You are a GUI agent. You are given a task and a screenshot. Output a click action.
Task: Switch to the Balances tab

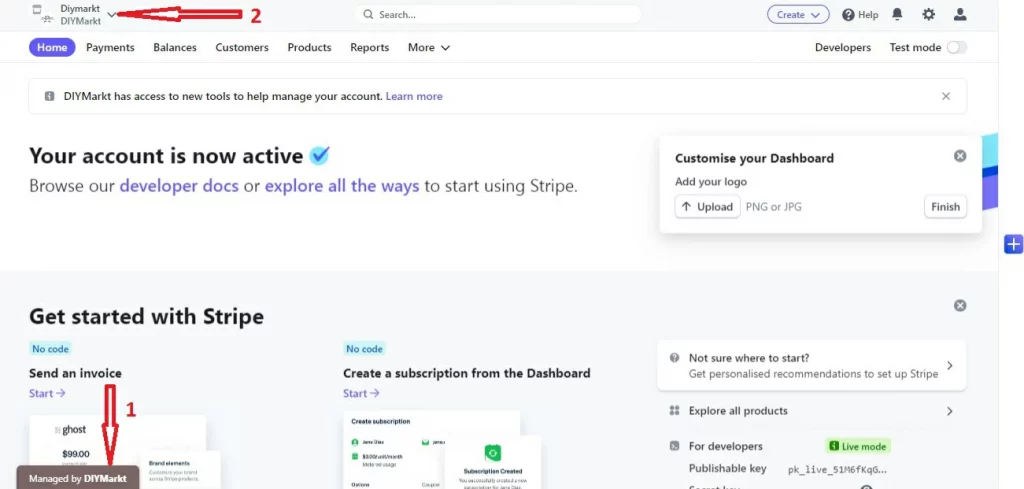175,47
